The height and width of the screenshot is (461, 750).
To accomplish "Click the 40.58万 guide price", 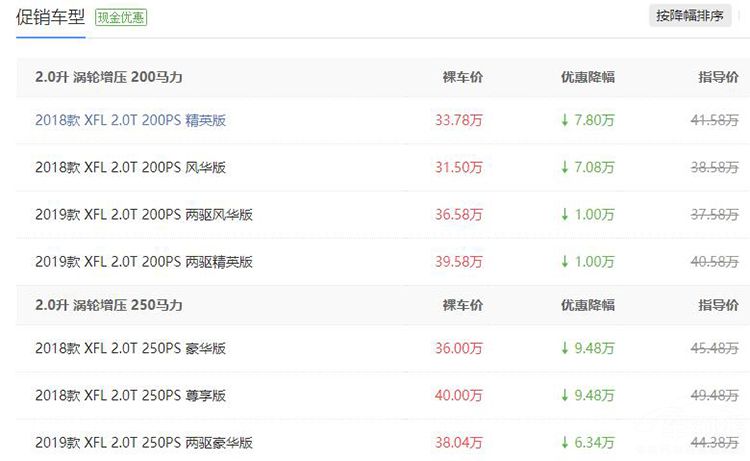I will pos(715,262).
